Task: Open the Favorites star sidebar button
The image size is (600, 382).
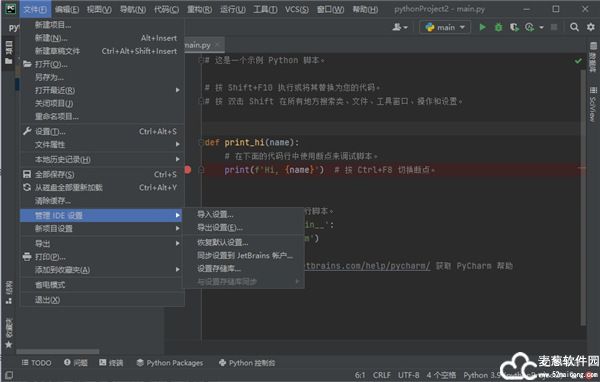Action: tap(9, 333)
